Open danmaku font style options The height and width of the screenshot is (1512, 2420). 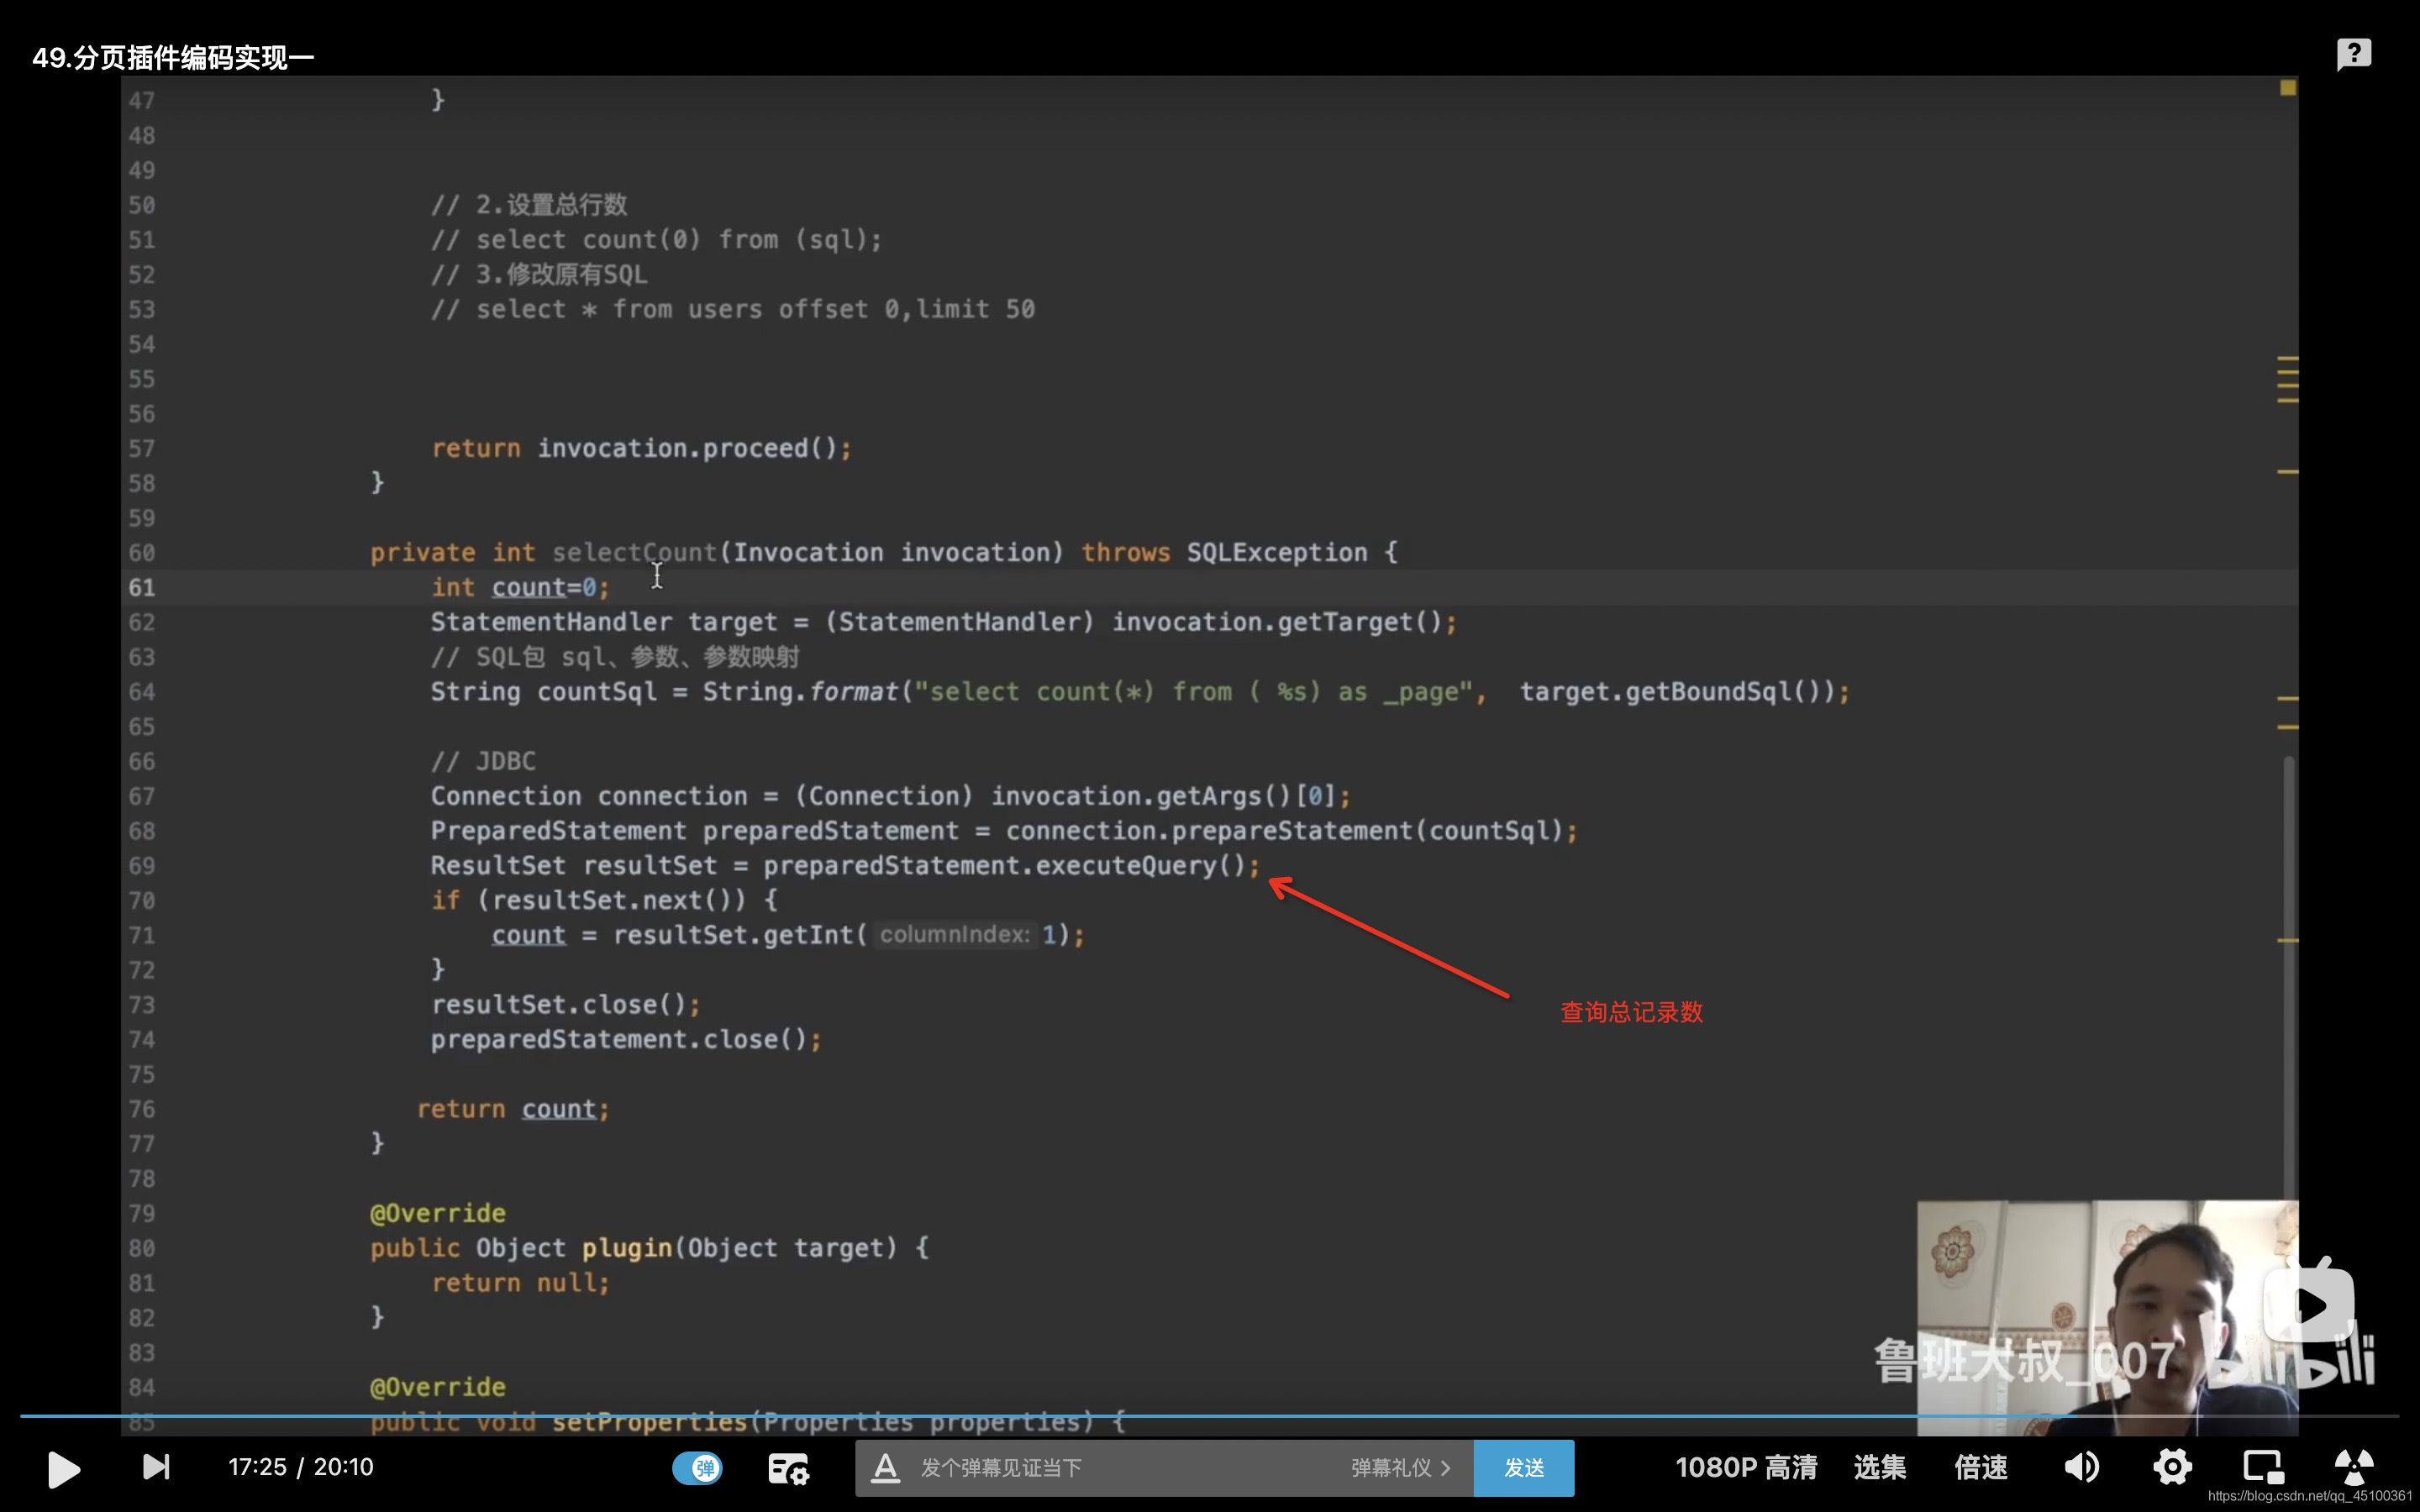coord(885,1468)
